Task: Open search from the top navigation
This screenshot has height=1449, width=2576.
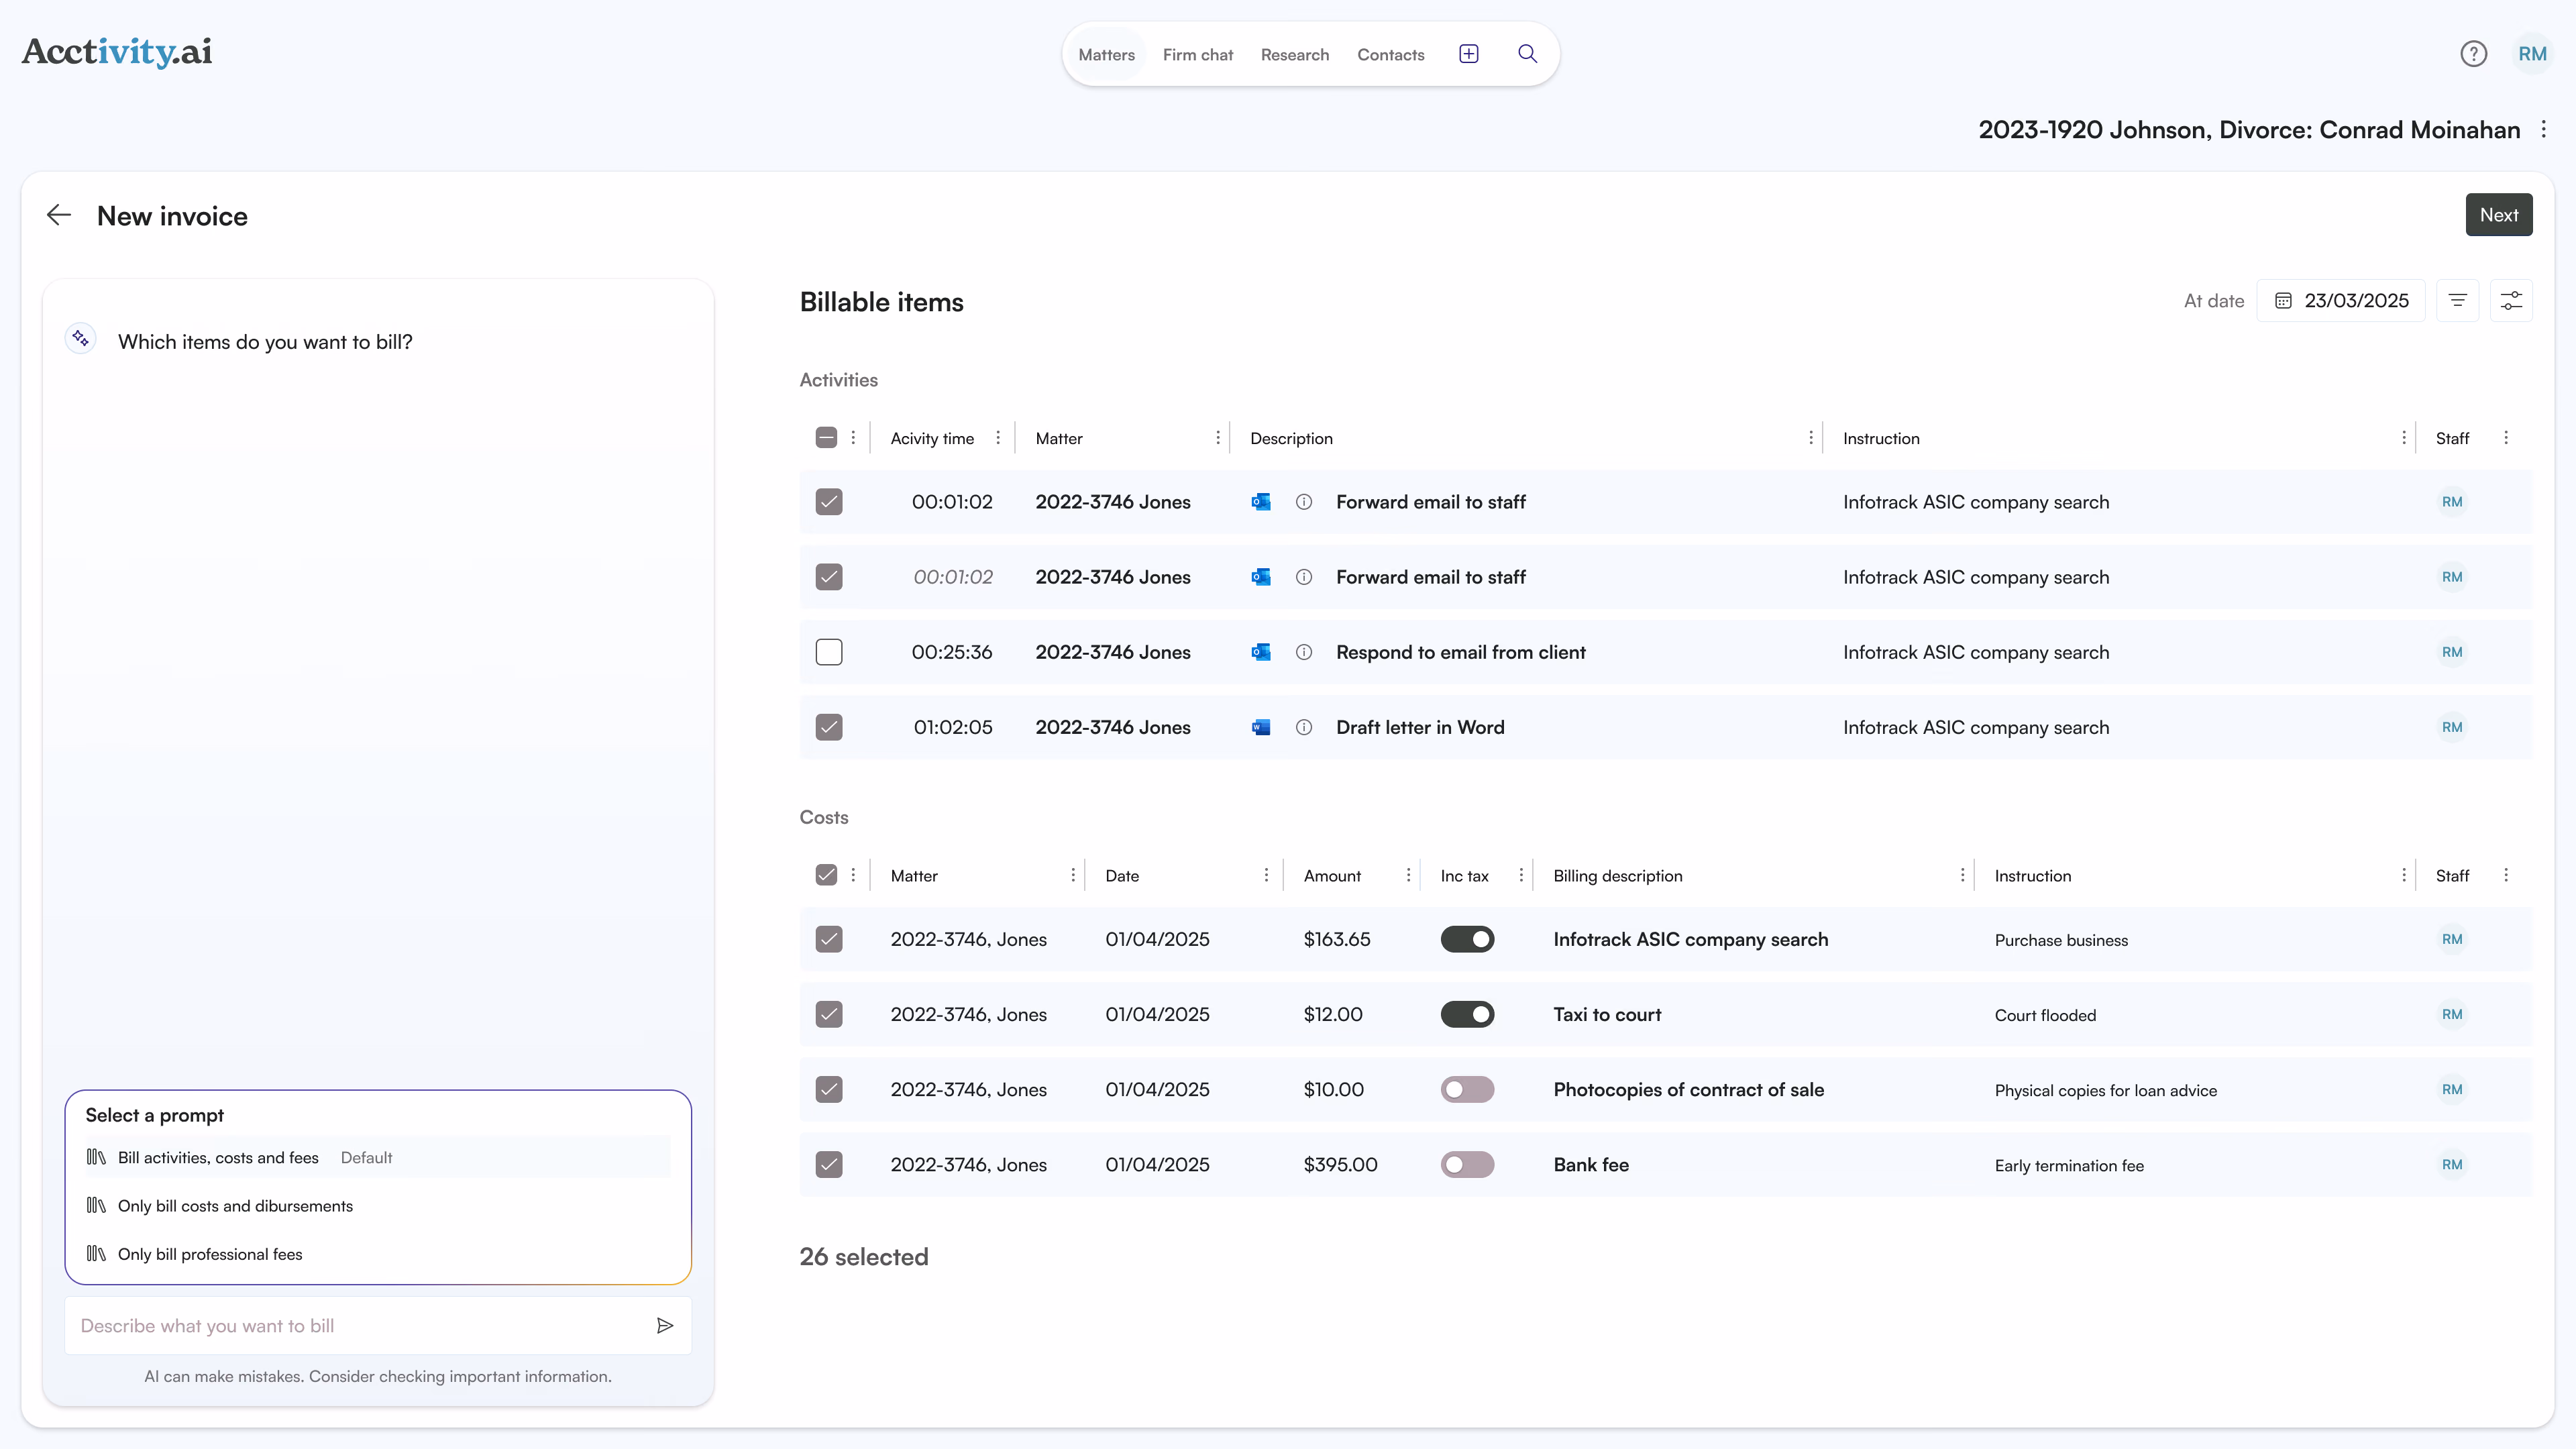Action: click(x=1527, y=54)
